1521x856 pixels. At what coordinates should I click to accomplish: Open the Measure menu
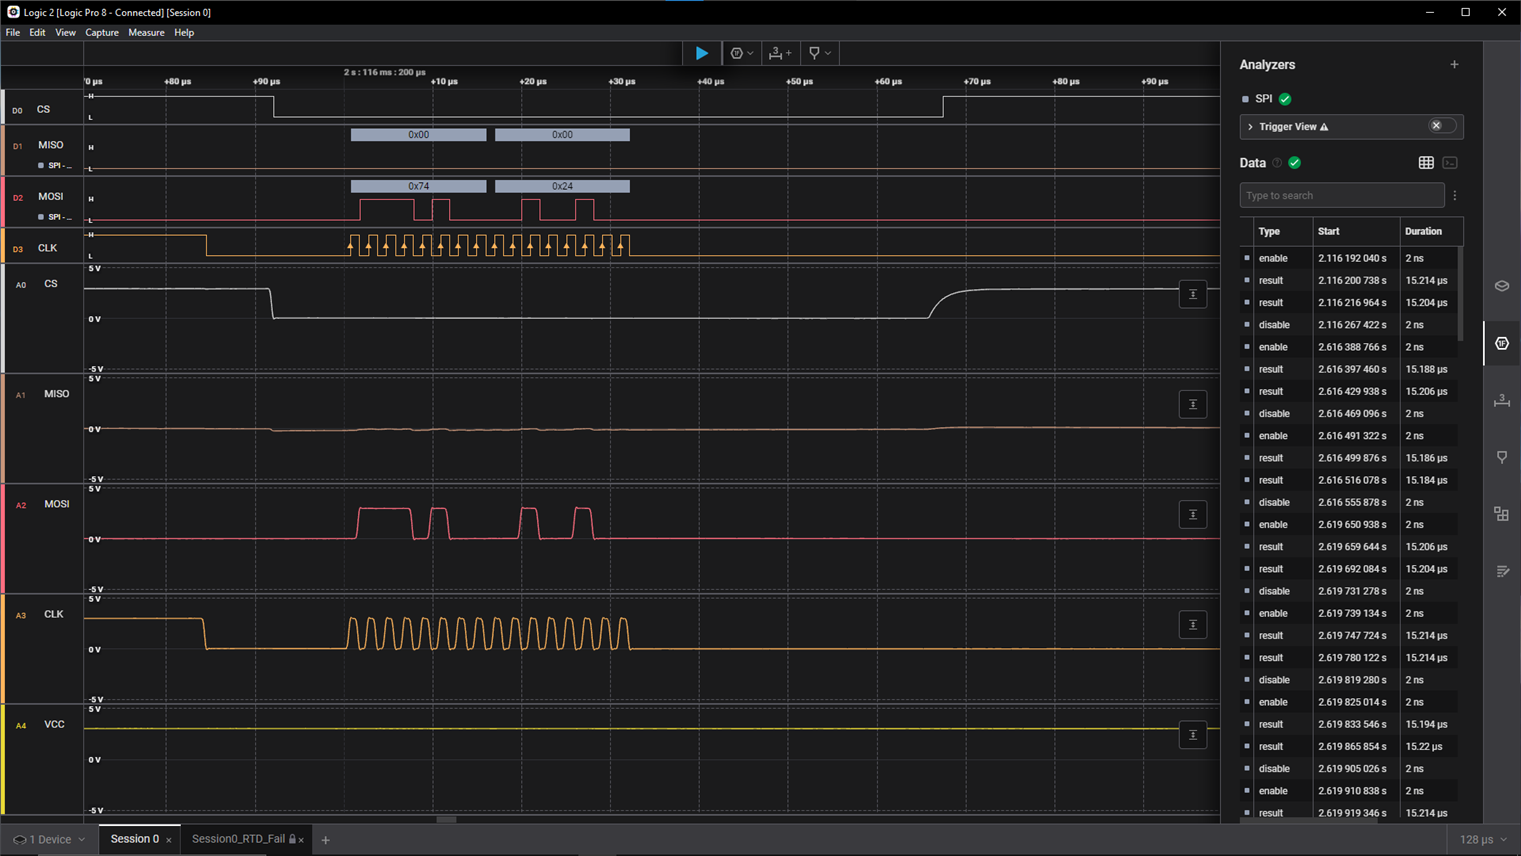coord(146,33)
